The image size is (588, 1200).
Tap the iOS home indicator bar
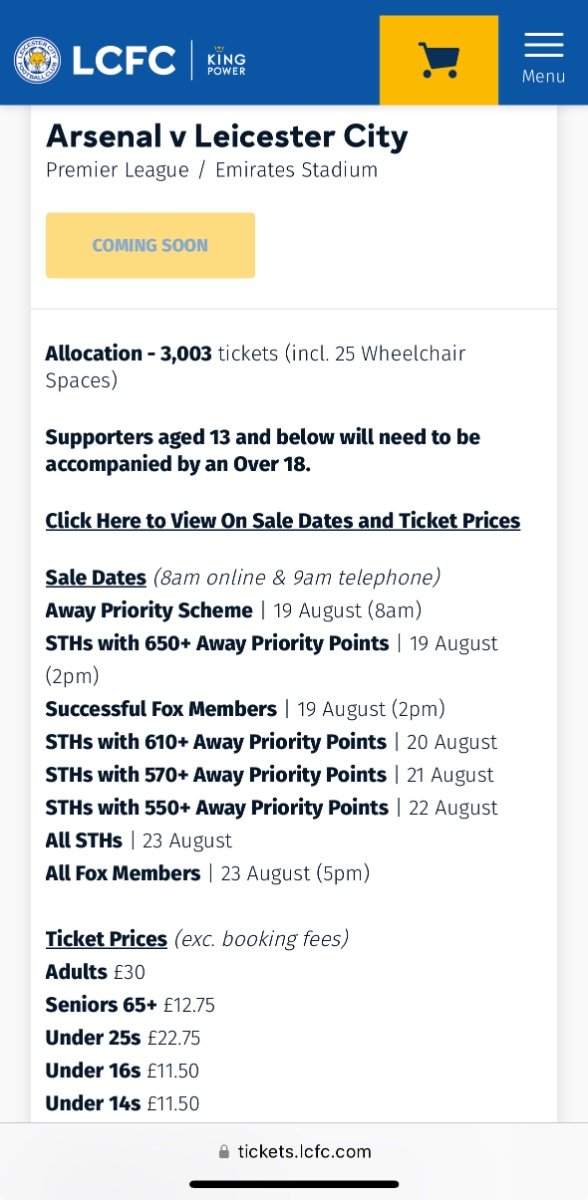pyautogui.click(x=294, y=1184)
